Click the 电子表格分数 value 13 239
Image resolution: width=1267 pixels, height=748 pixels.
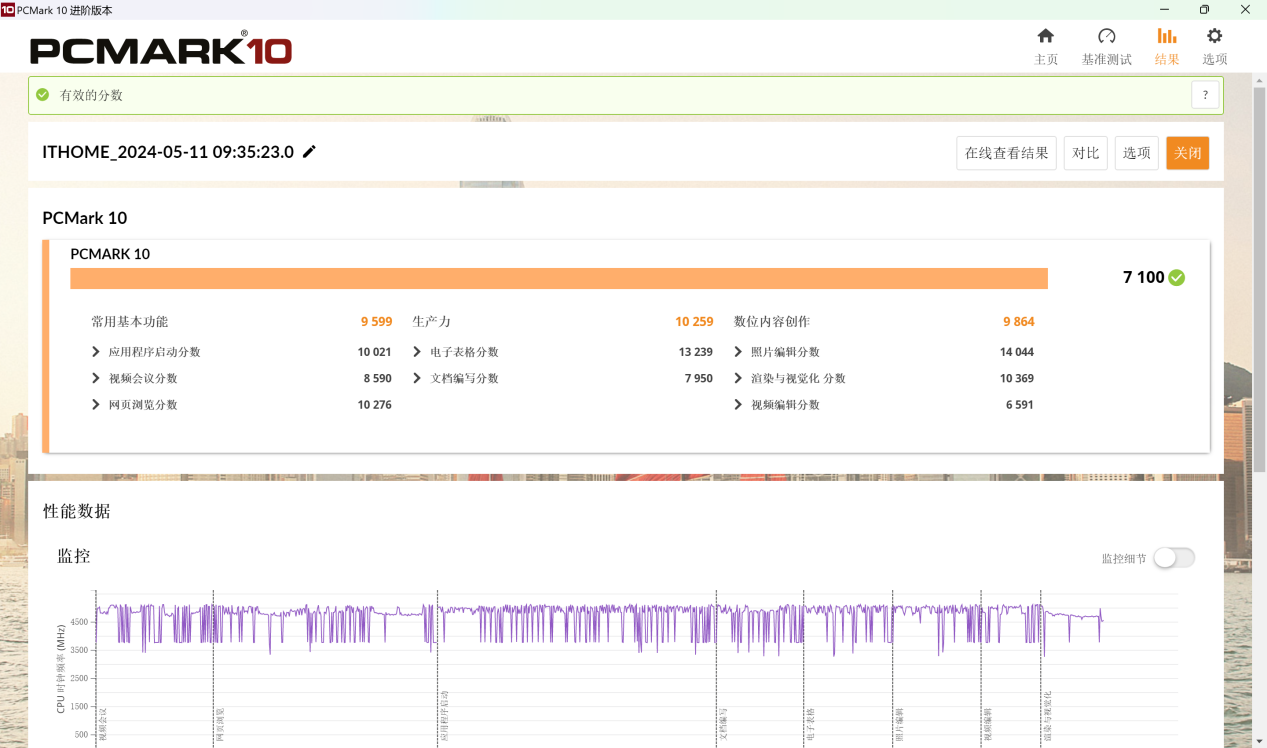click(x=695, y=352)
